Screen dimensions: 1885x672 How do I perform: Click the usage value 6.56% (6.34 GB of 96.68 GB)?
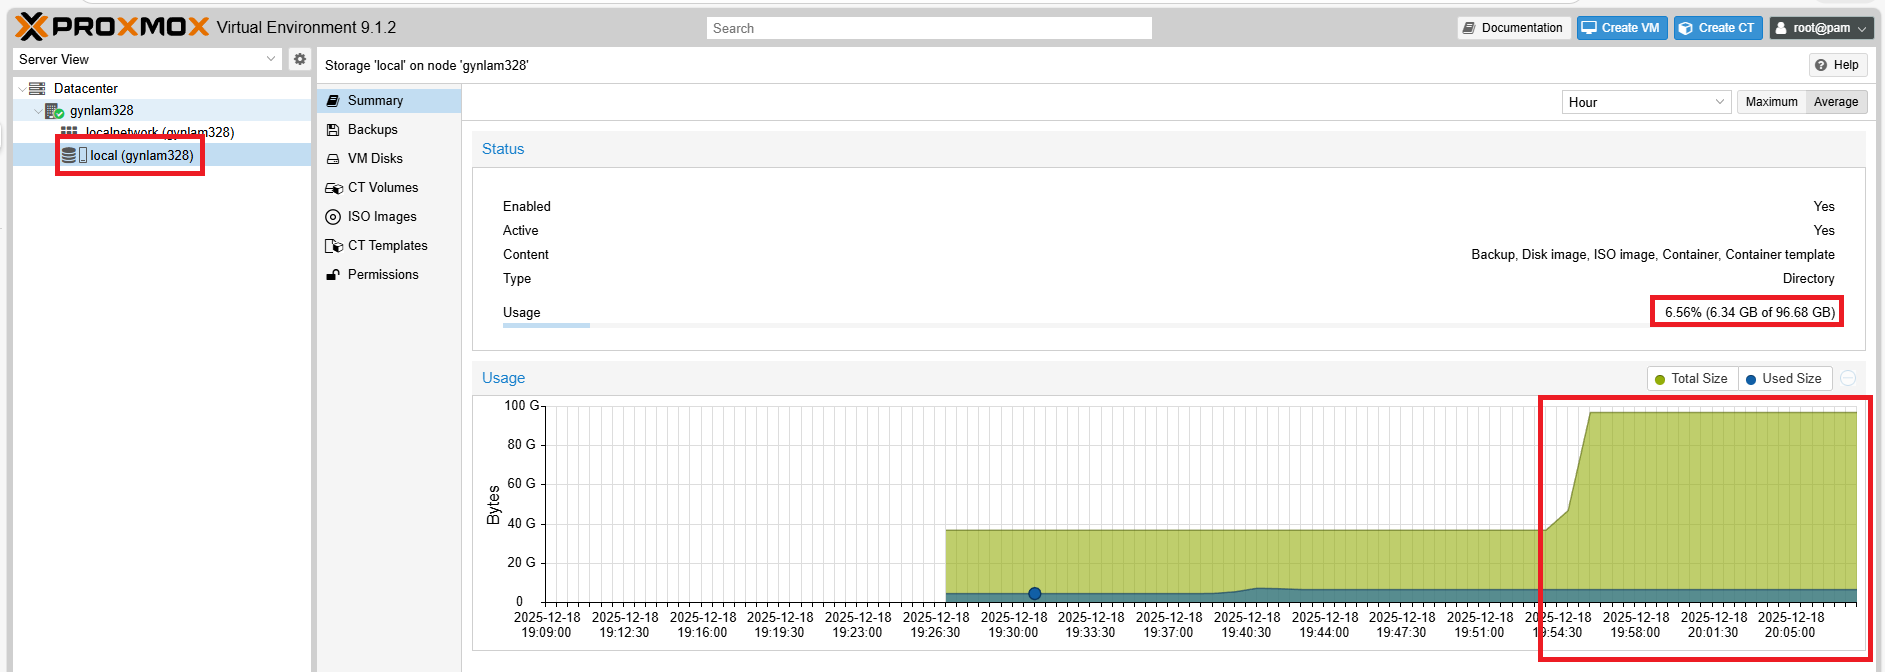[x=1749, y=312]
